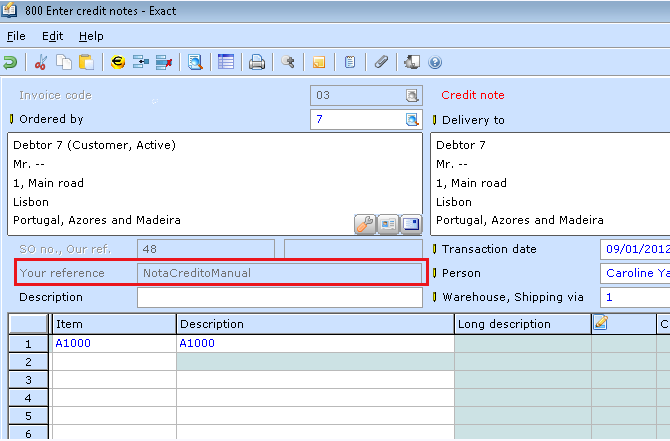Click the blue table list icon
This screenshot has height=441, width=670.
(x=226, y=62)
